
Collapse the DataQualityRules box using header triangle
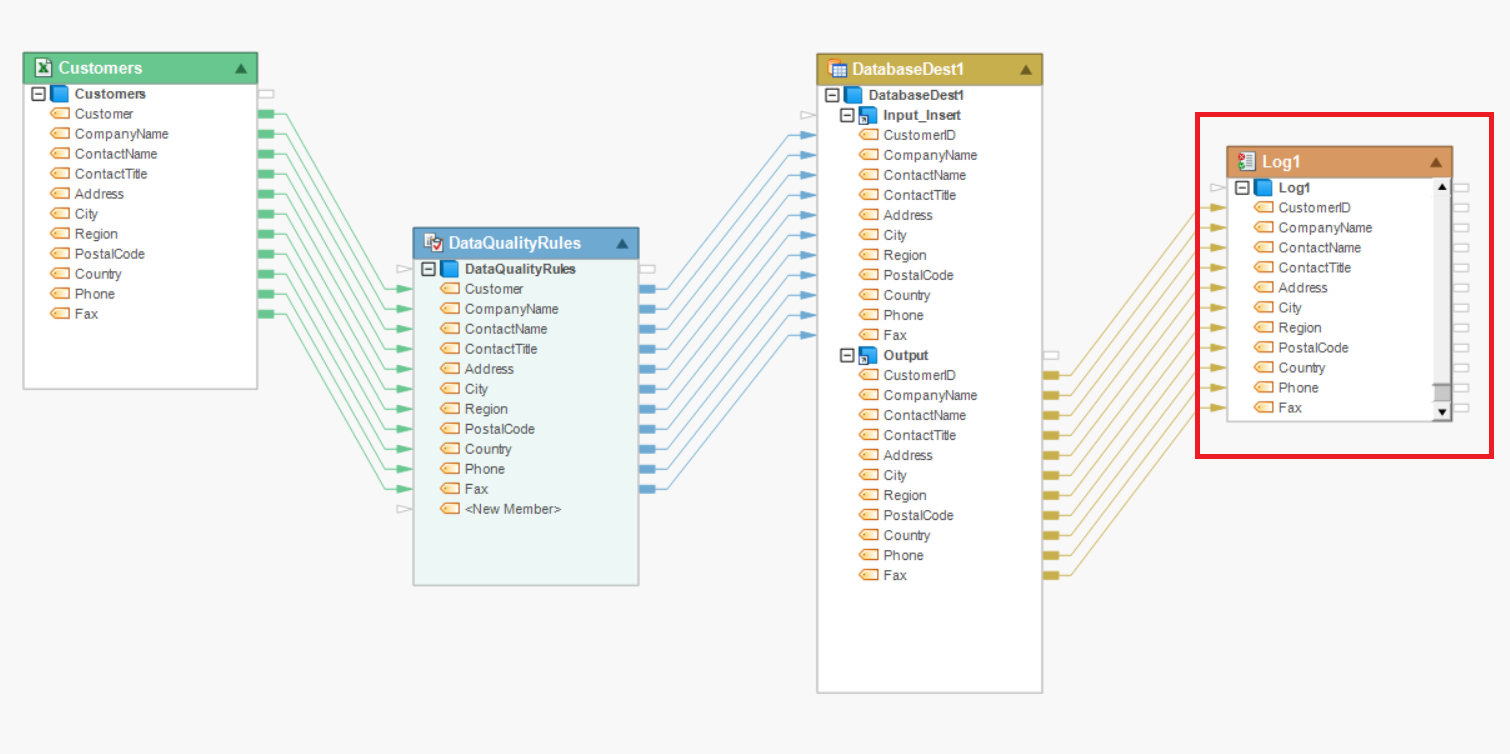pos(622,243)
